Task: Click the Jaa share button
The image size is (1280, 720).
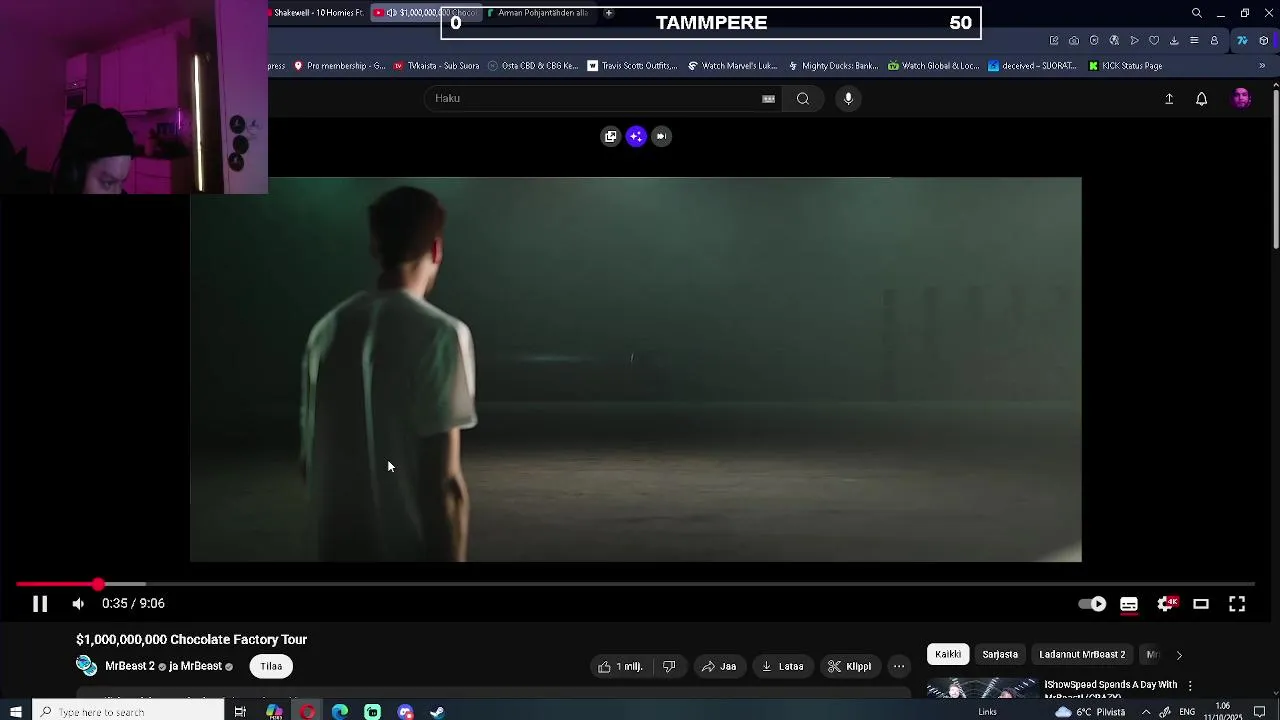Action: [x=719, y=667]
